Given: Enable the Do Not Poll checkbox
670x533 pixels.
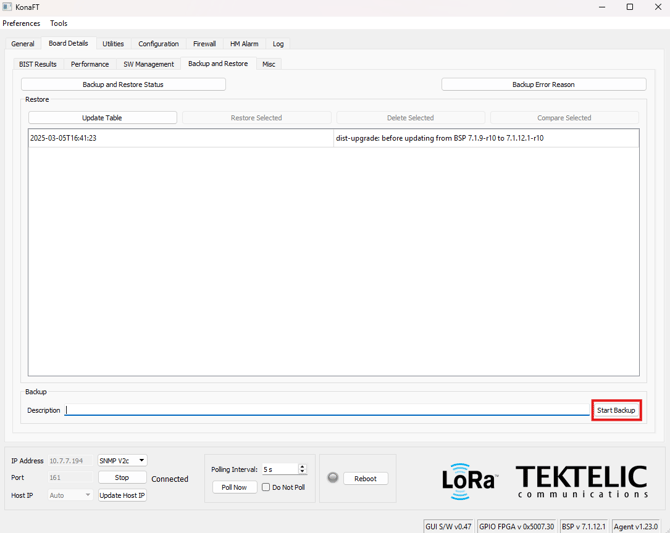Looking at the screenshot, I should [x=266, y=487].
